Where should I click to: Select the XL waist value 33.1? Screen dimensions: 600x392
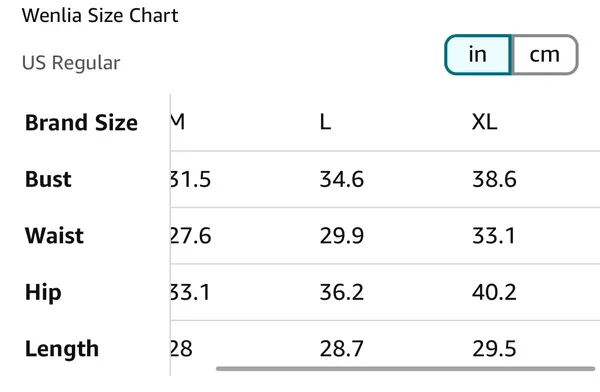494,235
